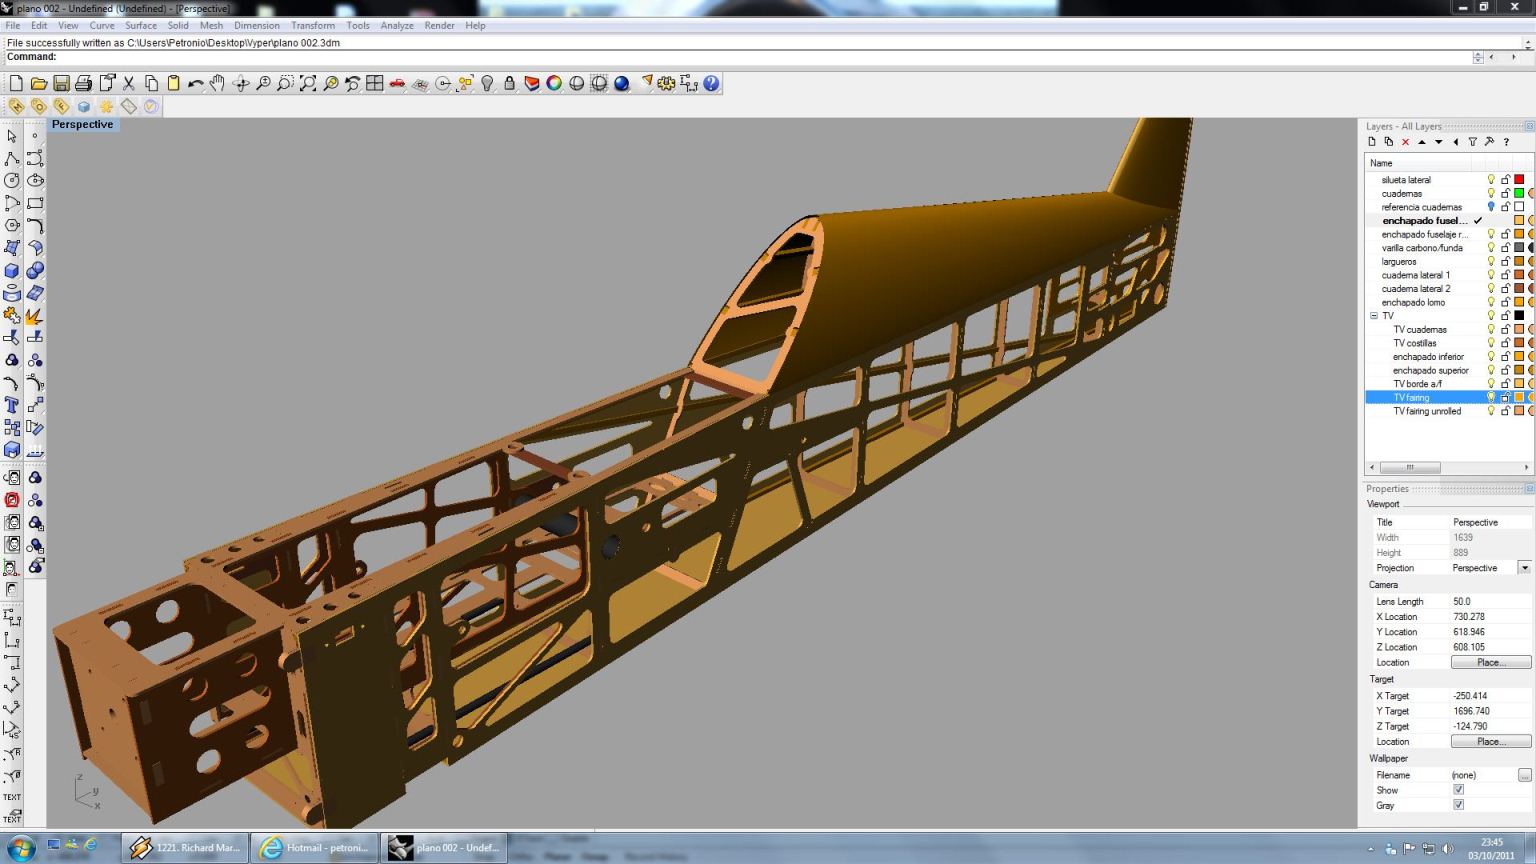Open the Surface menu

140,26
